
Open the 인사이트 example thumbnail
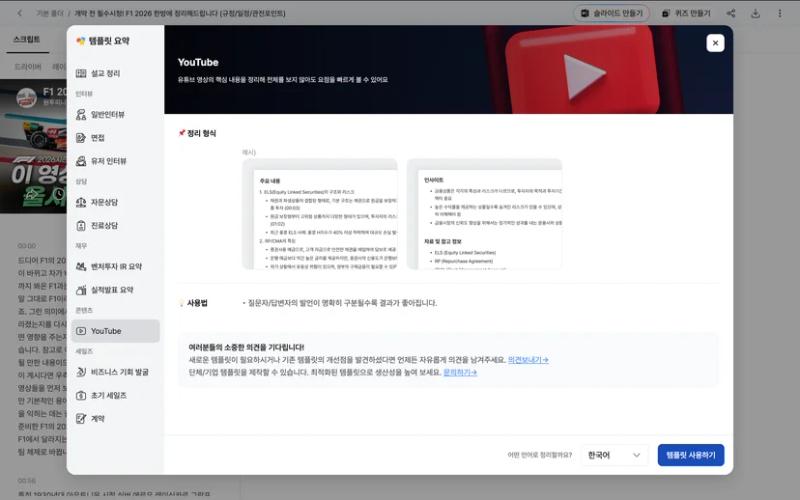point(484,214)
